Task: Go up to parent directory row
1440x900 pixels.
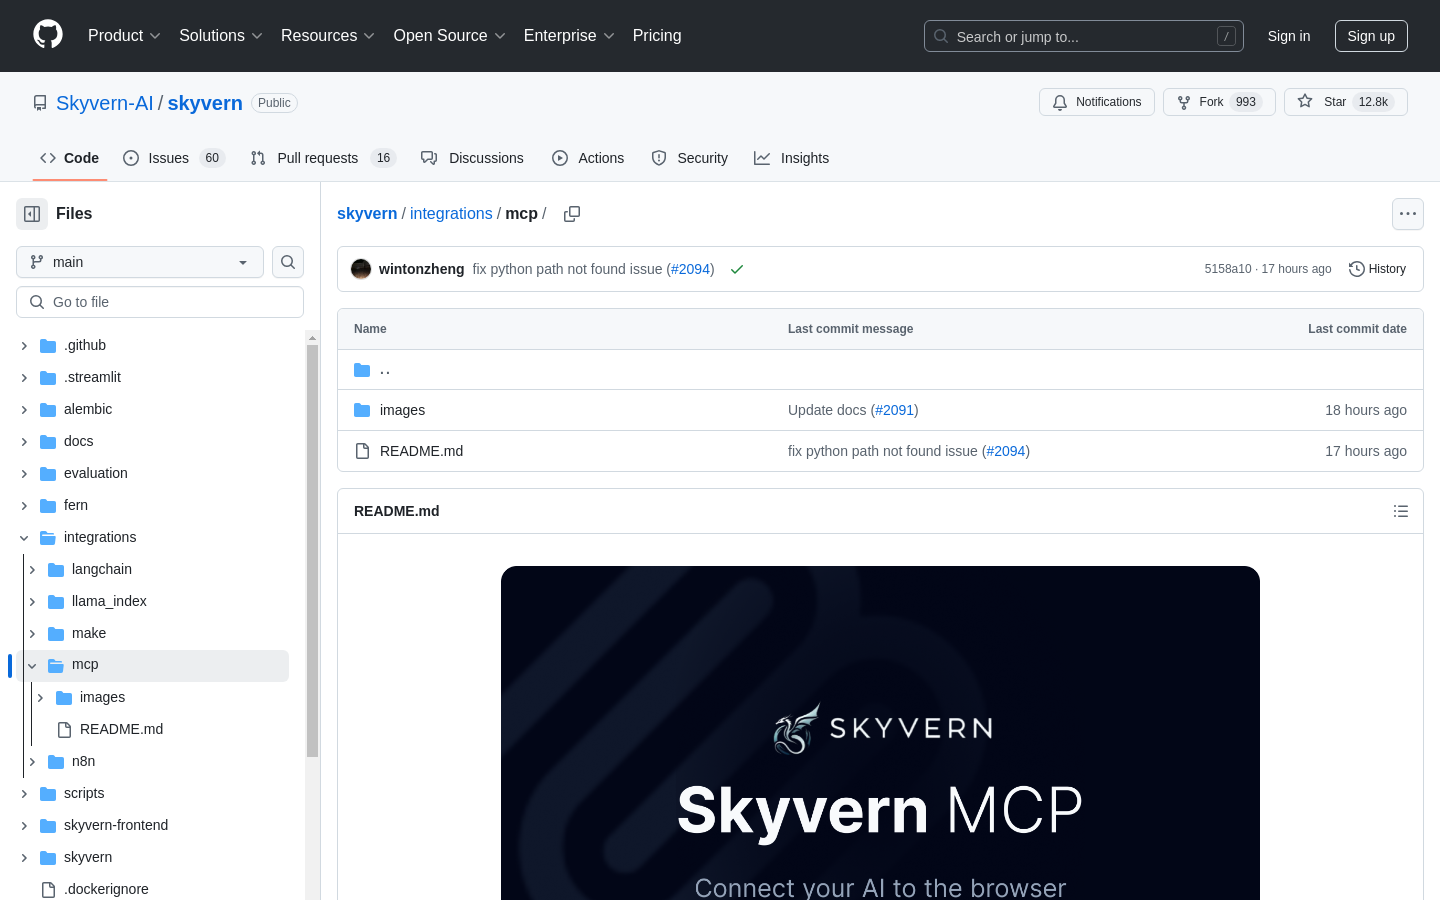Action: (x=880, y=370)
